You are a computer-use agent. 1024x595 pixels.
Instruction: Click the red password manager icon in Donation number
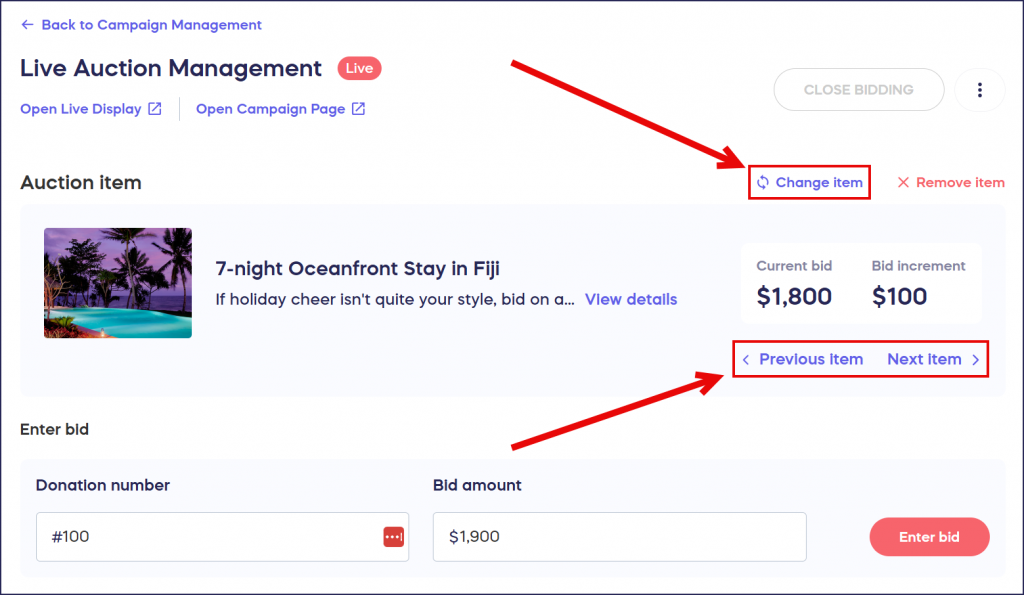pos(393,537)
